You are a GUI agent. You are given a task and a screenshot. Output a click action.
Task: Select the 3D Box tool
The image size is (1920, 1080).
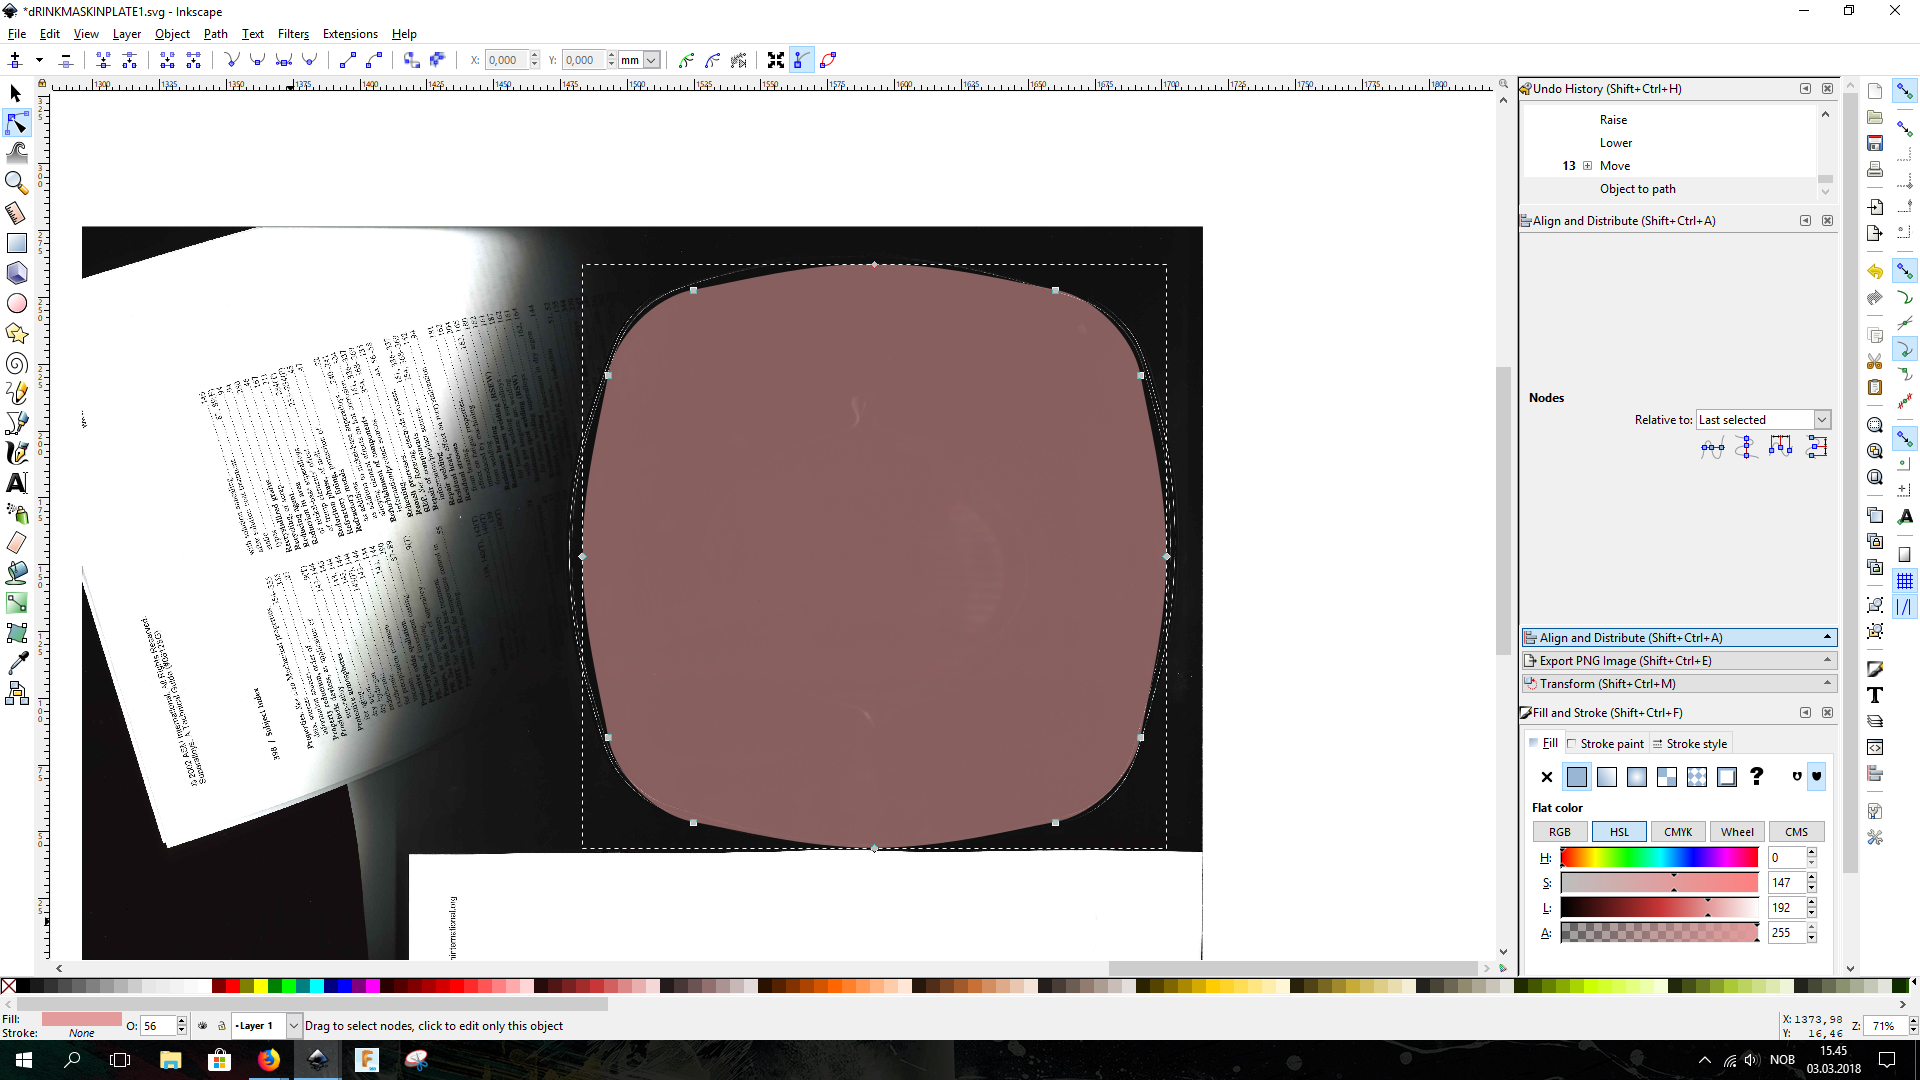pos(16,273)
